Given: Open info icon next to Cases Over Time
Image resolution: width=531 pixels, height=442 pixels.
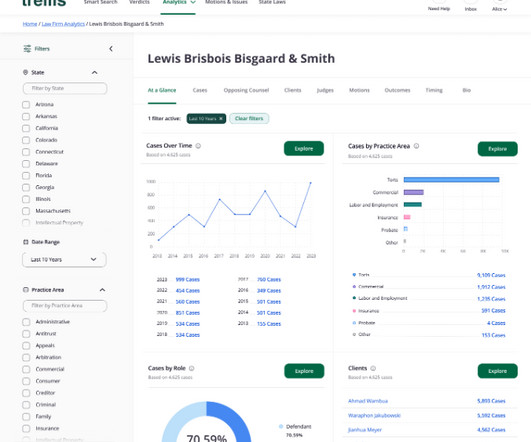Looking at the screenshot, I should coord(198,146).
